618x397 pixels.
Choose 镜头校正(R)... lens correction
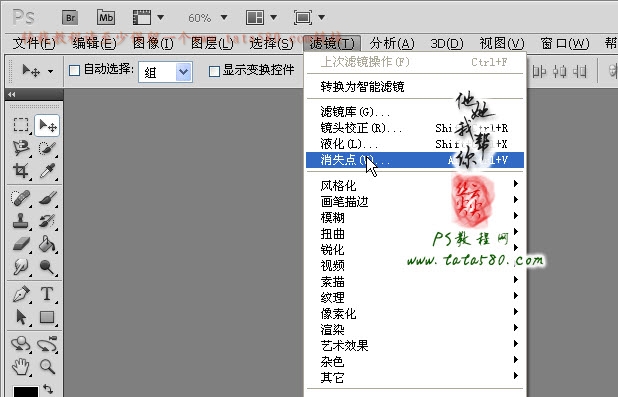click(415, 128)
